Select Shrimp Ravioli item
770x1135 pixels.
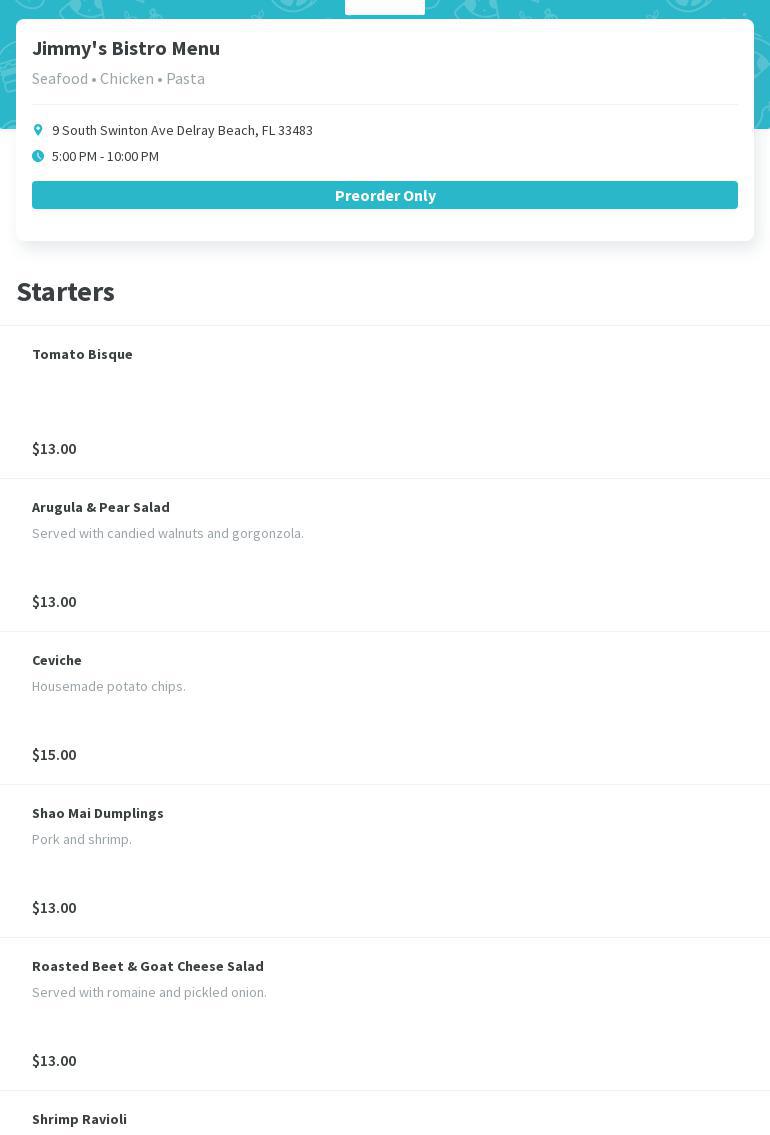pyautogui.click(x=79, y=1119)
